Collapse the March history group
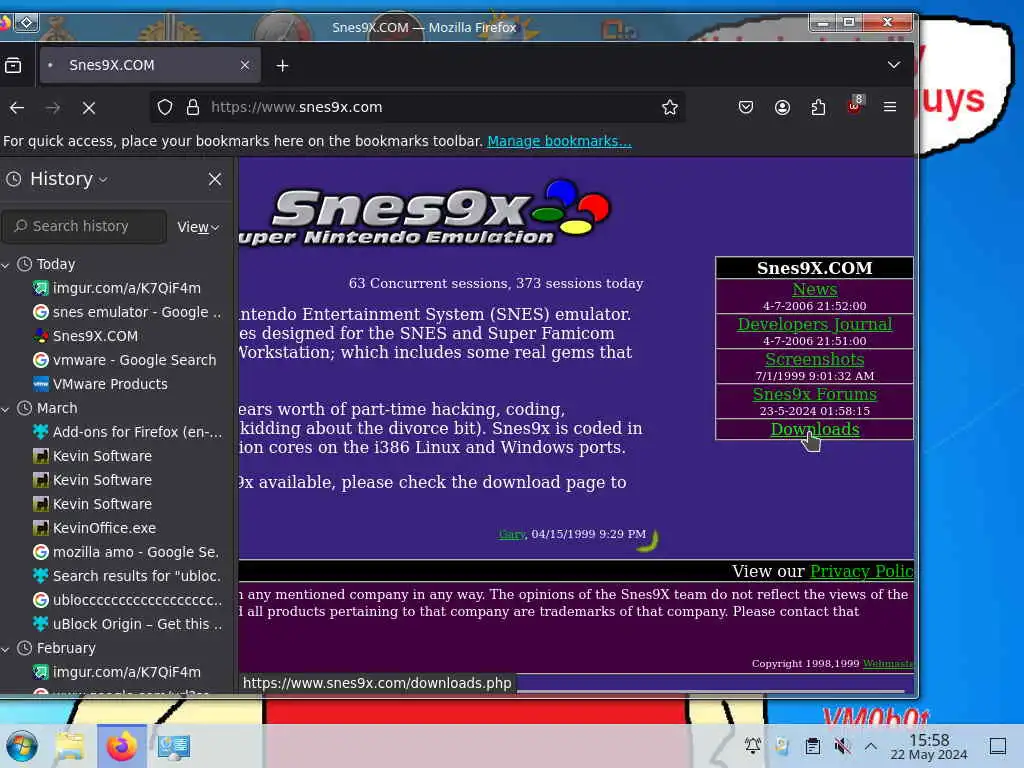Viewport: 1024px width, 768px height. pyautogui.click(x=5, y=409)
